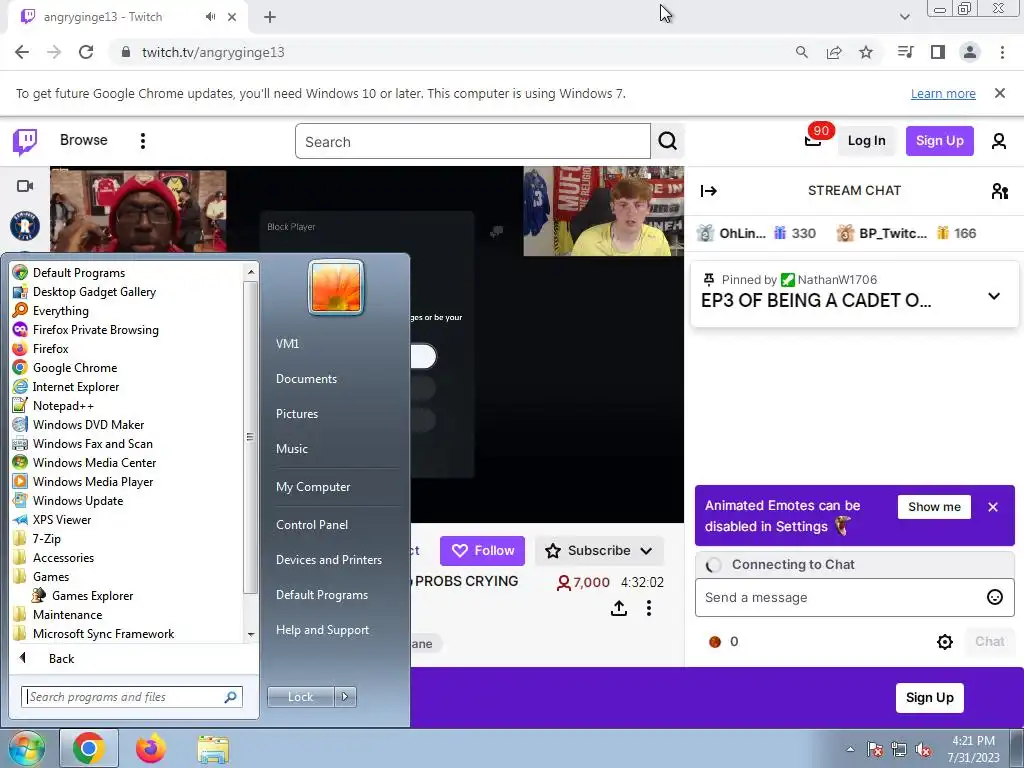This screenshot has height=768, width=1024.
Task: Open Chrome profile avatar icon
Action: pyautogui.click(x=970, y=52)
